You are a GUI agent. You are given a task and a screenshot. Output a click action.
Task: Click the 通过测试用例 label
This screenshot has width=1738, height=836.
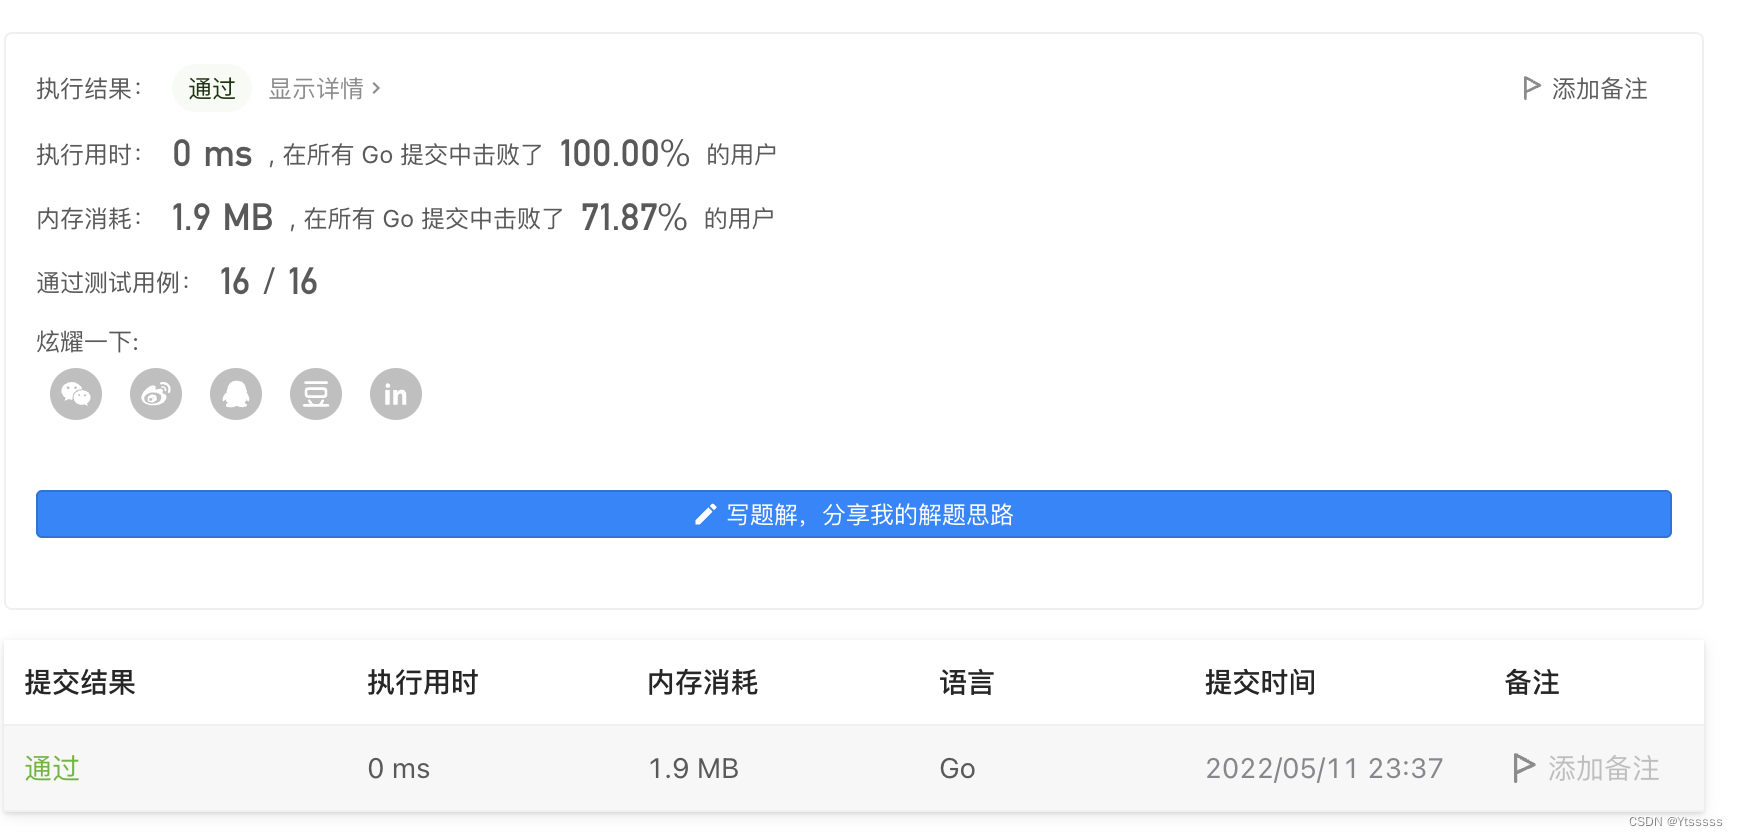coord(113,282)
